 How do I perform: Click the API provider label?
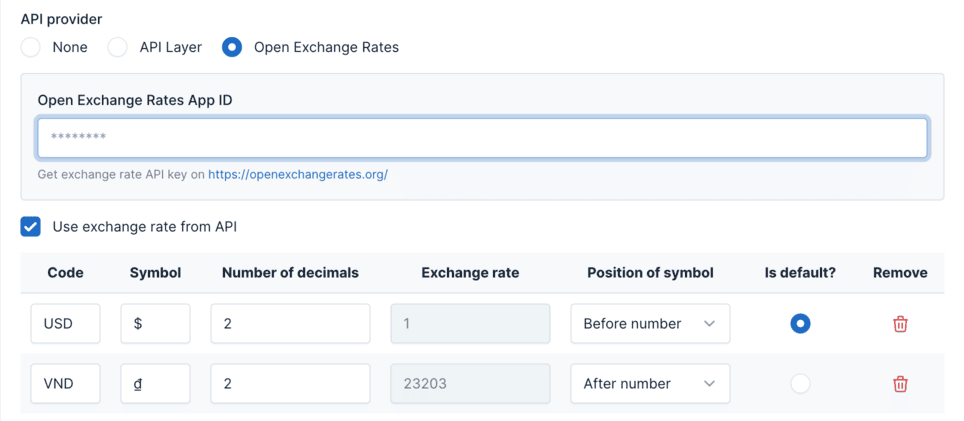click(x=61, y=19)
